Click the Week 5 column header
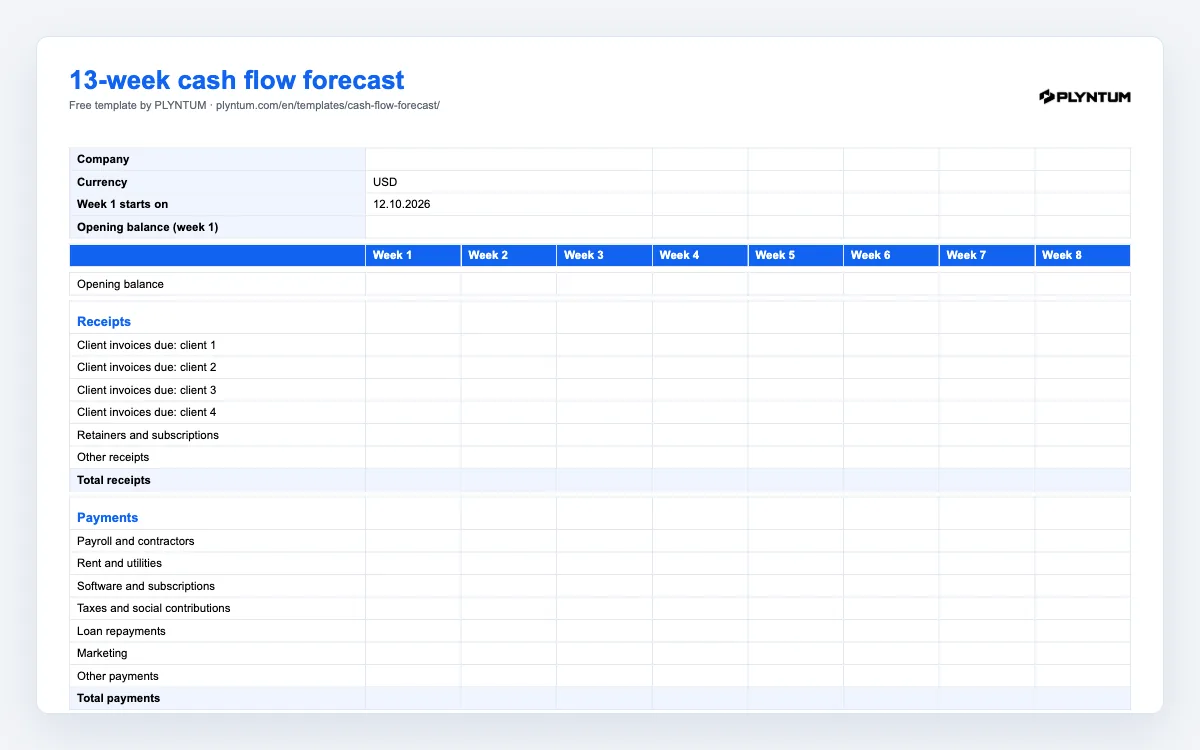This screenshot has height=750, width=1200. click(x=795, y=255)
